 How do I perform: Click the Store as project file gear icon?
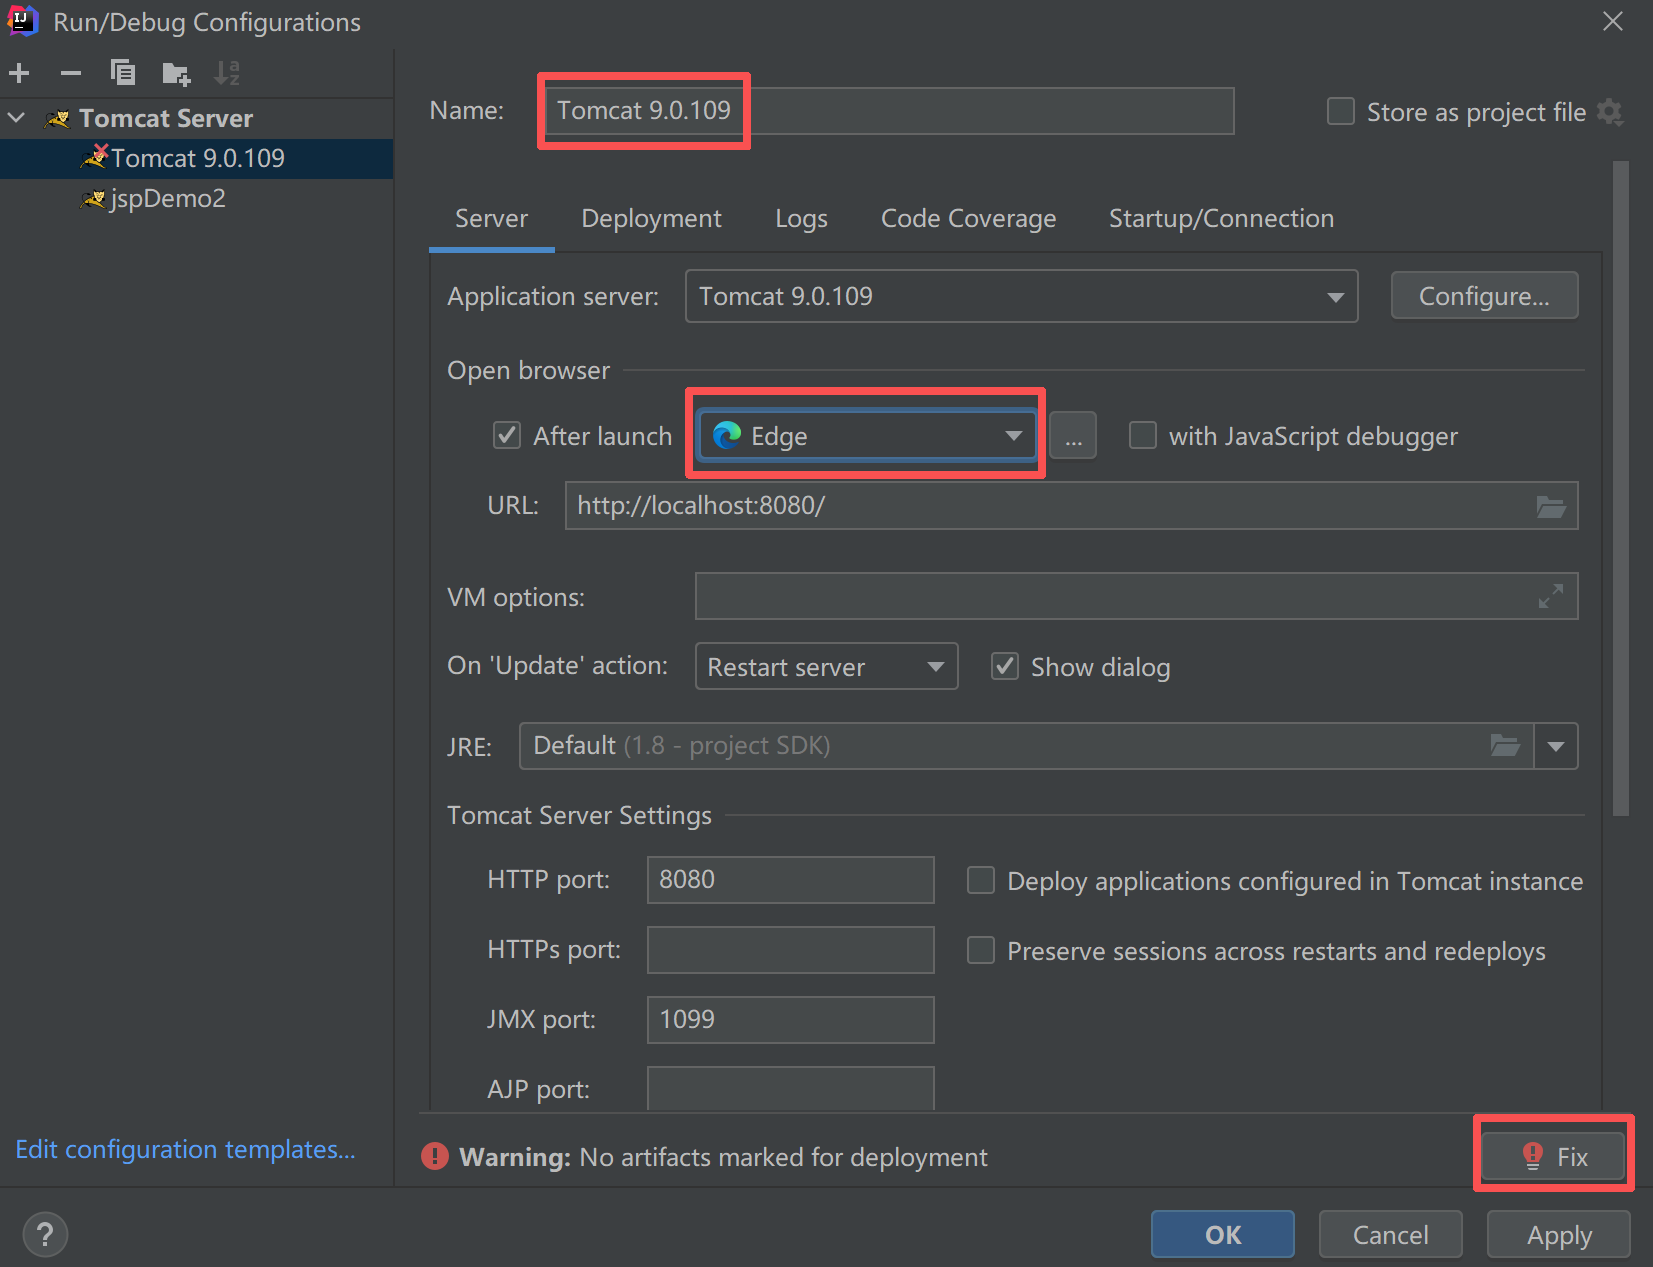(x=1610, y=112)
